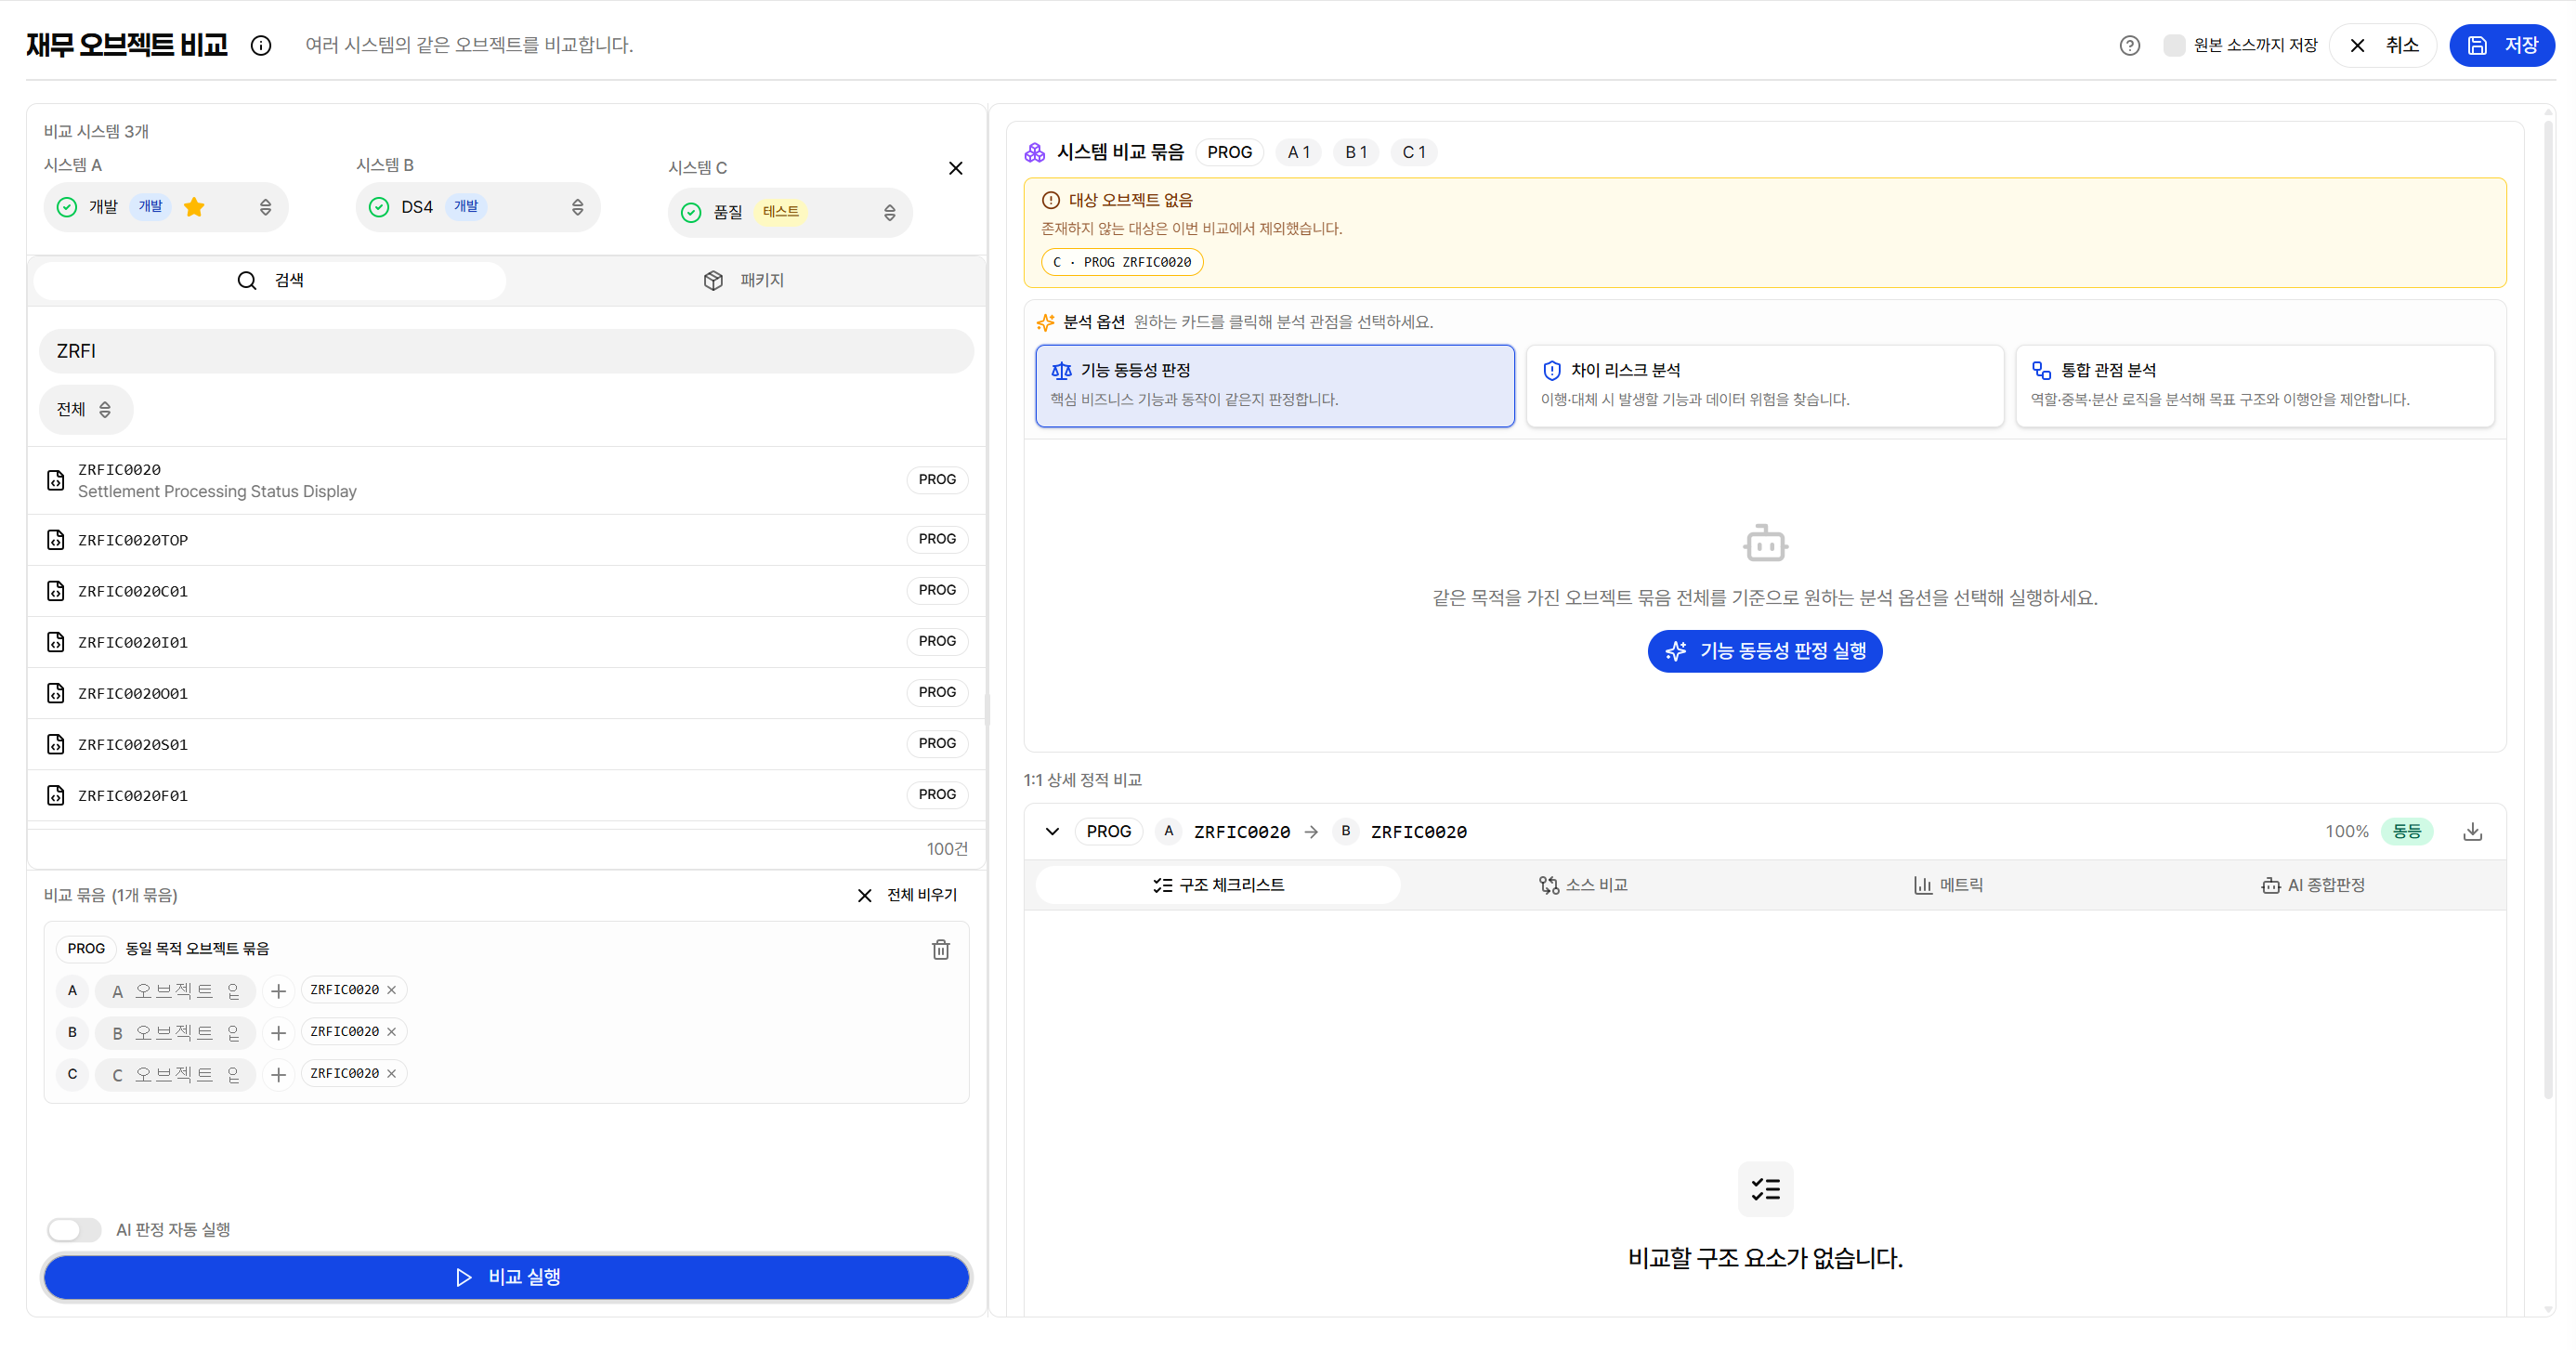Click the plus icon in row C
The image size is (2576, 1350).
point(278,1075)
